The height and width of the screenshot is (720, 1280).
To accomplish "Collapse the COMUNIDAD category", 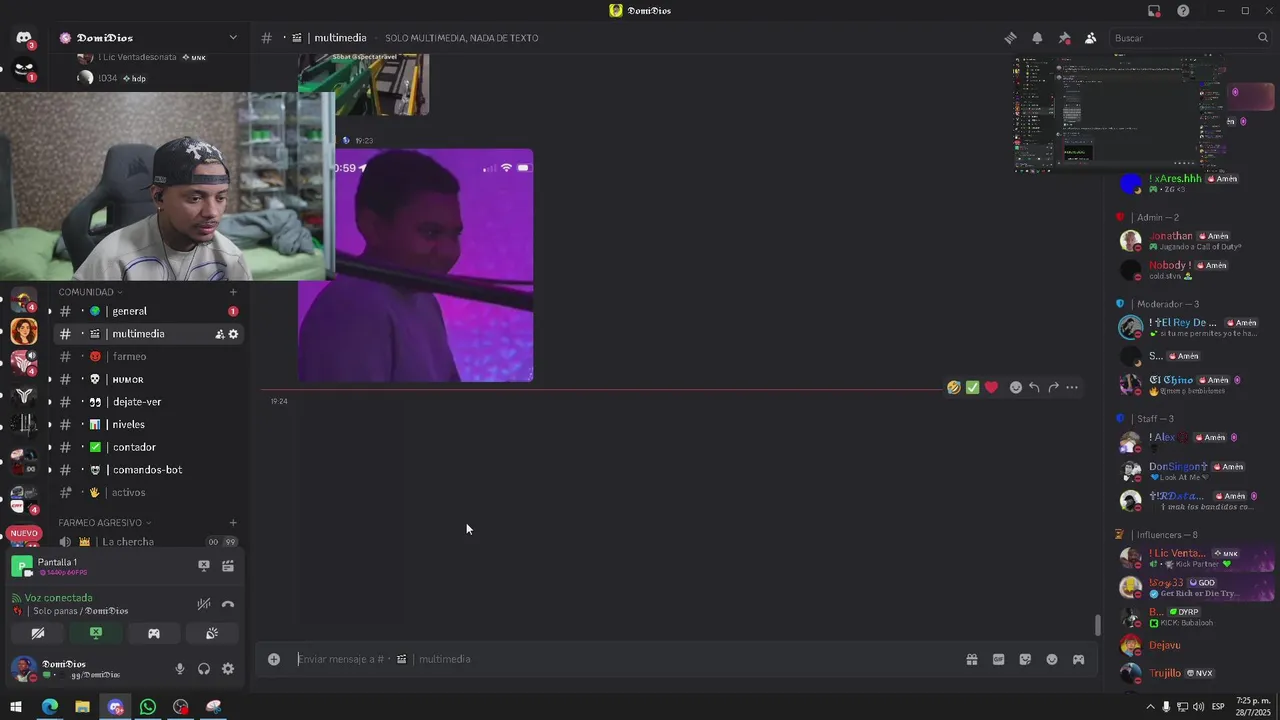I will pyautogui.click(x=90, y=292).
